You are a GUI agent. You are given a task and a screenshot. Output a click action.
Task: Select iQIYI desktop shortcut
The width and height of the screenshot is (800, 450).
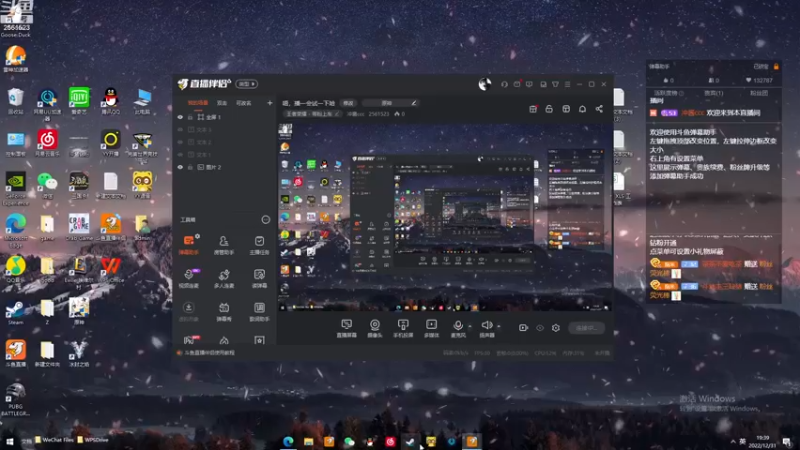[79, 101]
